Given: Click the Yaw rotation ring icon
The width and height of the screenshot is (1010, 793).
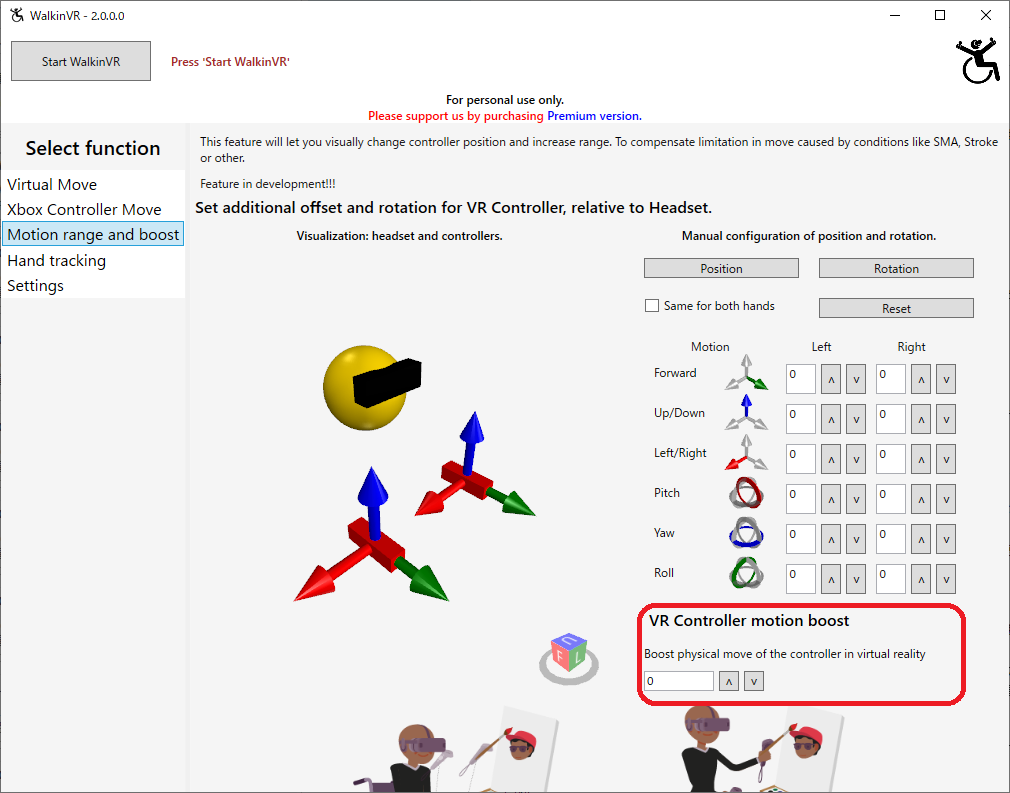Looking at the screenshot, I should click(746, 533).
